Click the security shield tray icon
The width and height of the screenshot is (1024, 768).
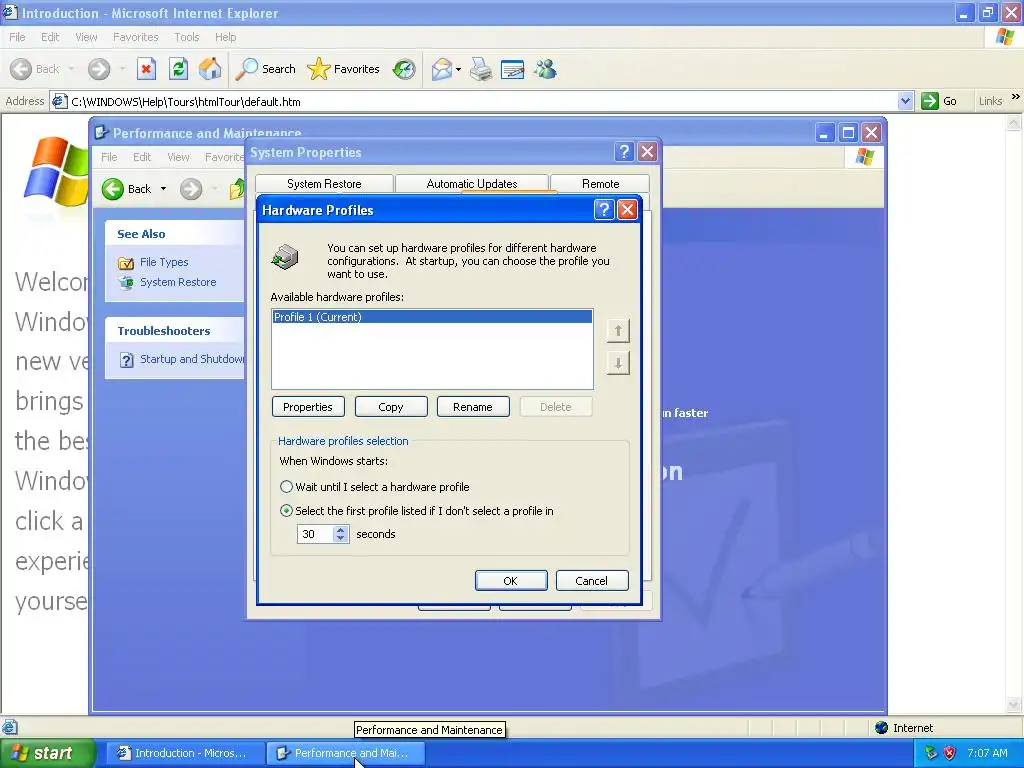950,753
